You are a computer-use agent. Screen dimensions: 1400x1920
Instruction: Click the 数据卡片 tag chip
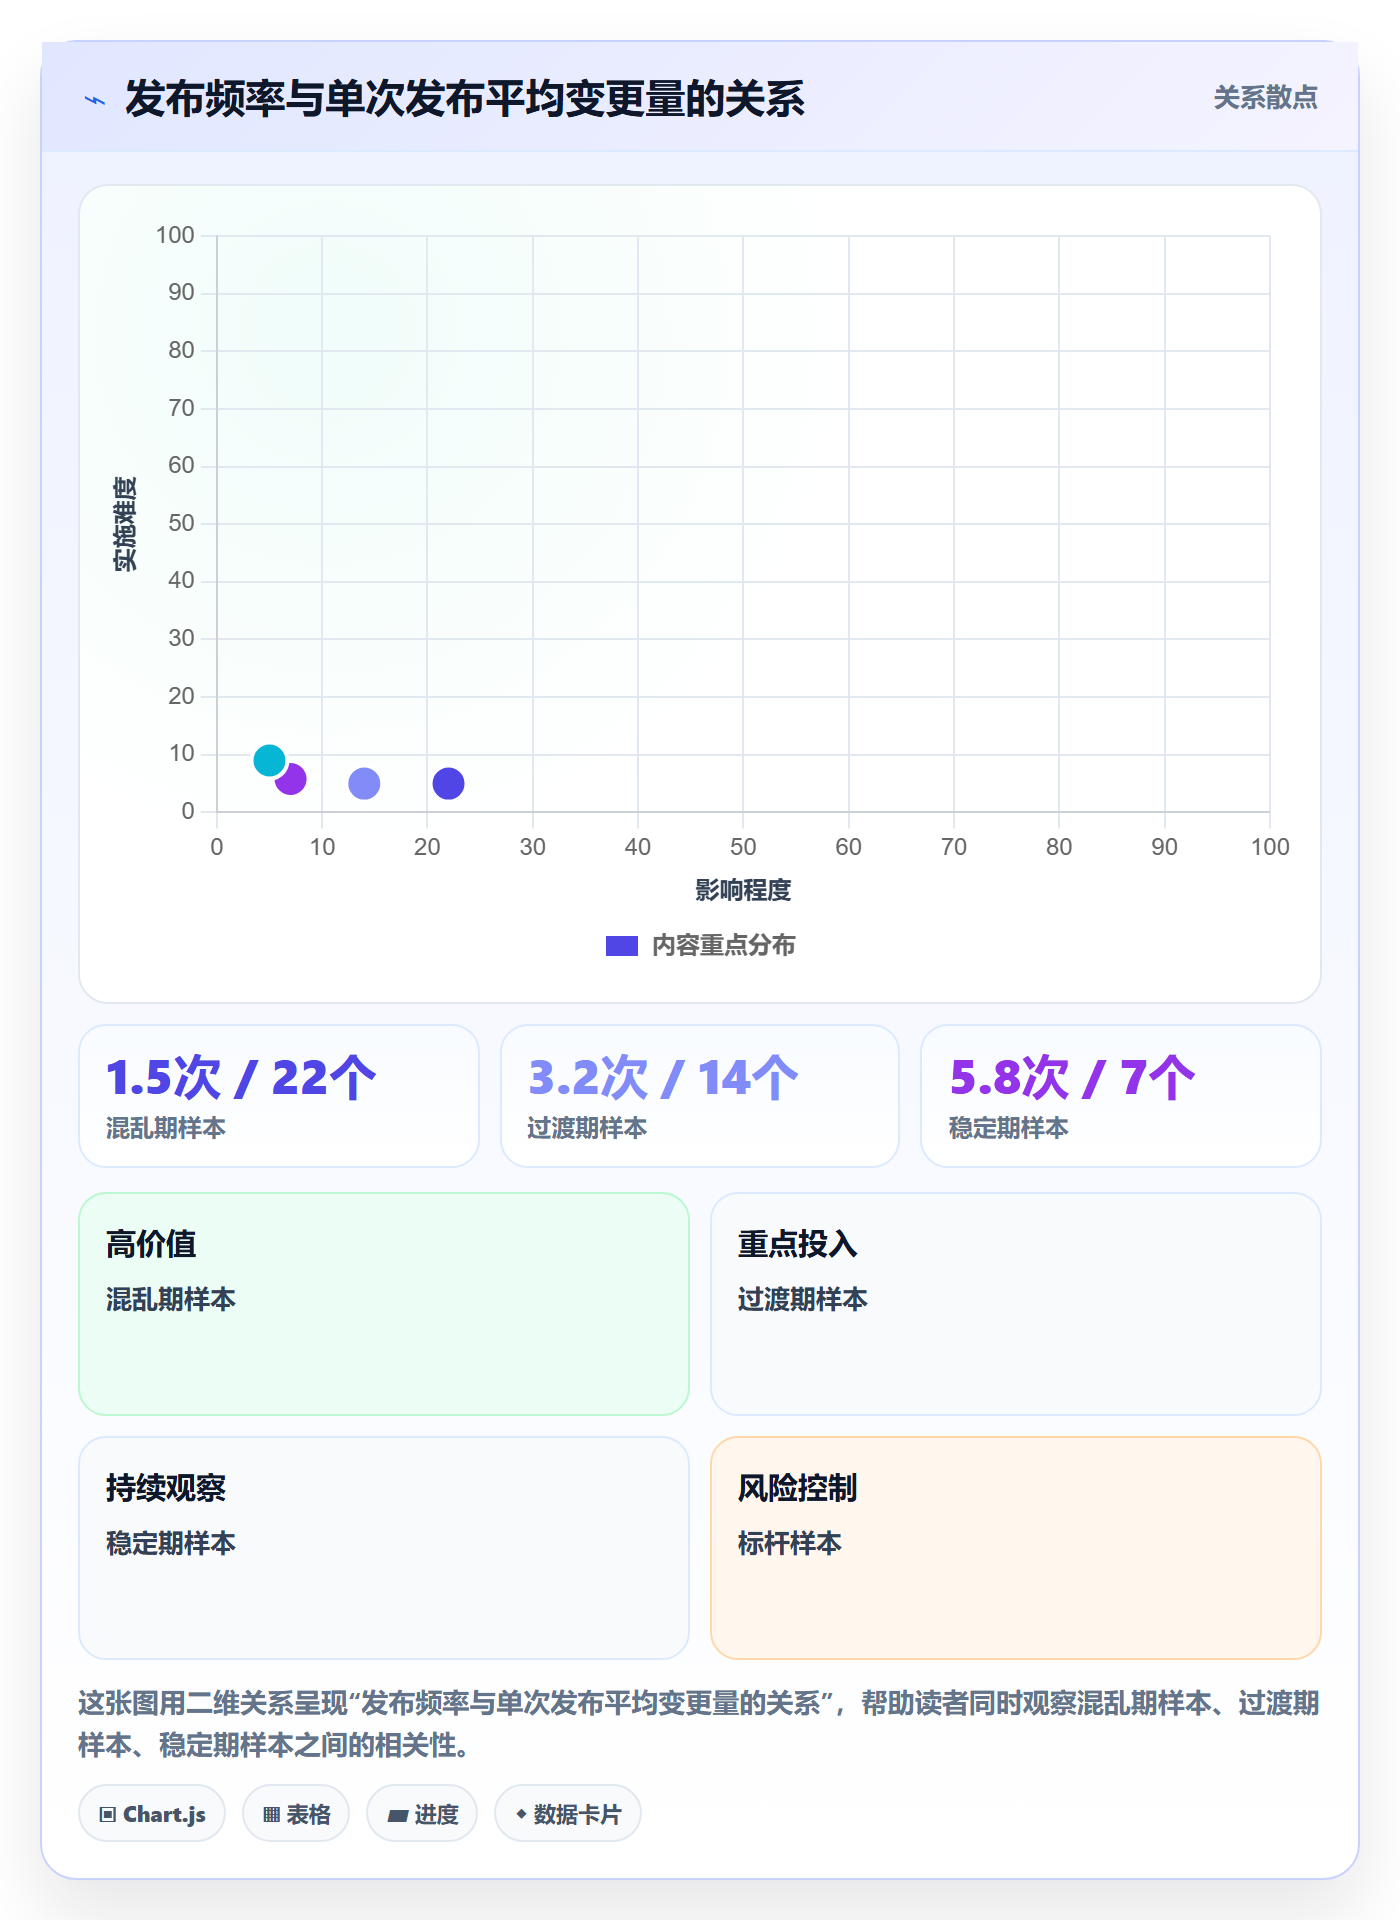click(x=568, y=1814)
